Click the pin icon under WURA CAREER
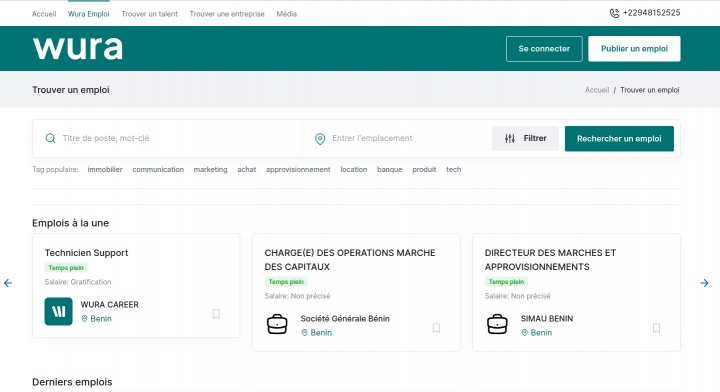Screen dimensions: 720x392 click(x=84, y=319)
